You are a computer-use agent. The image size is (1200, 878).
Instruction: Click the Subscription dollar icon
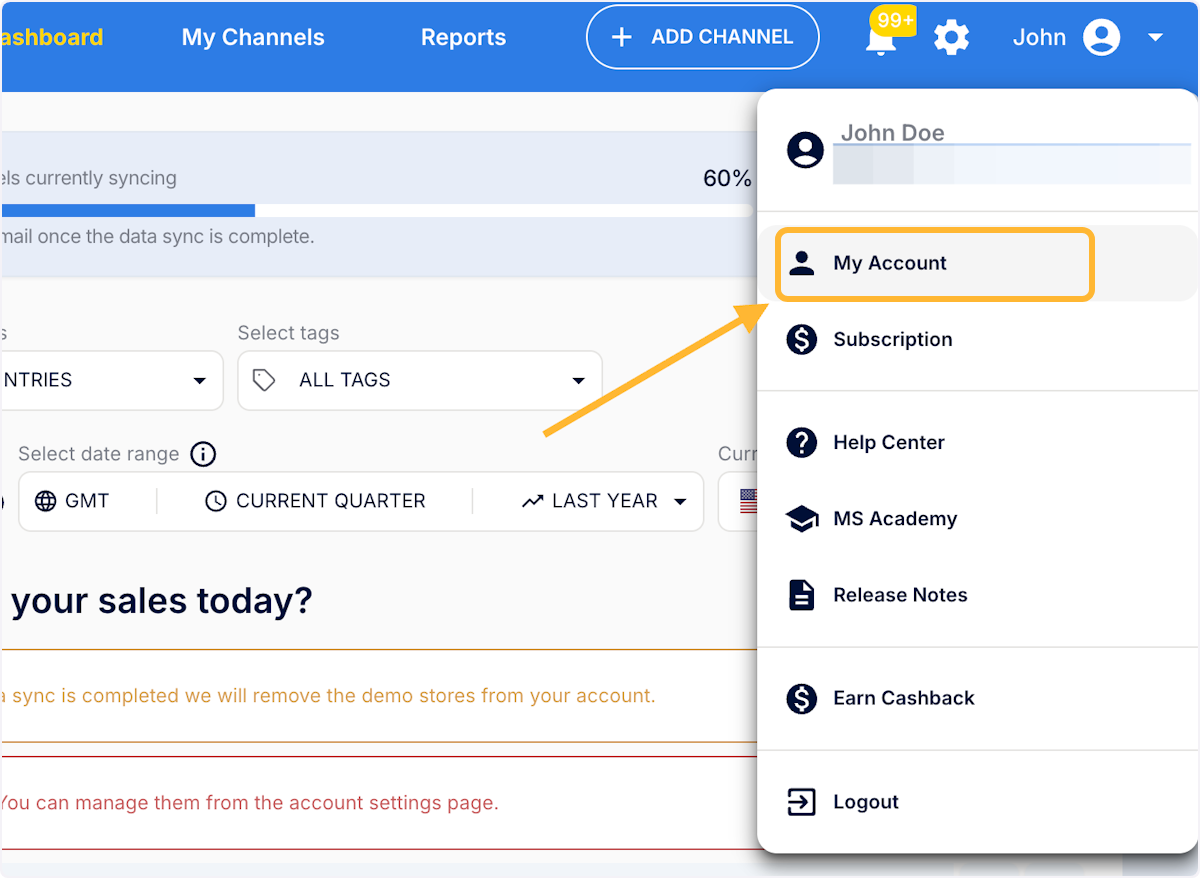coord(801,339)
